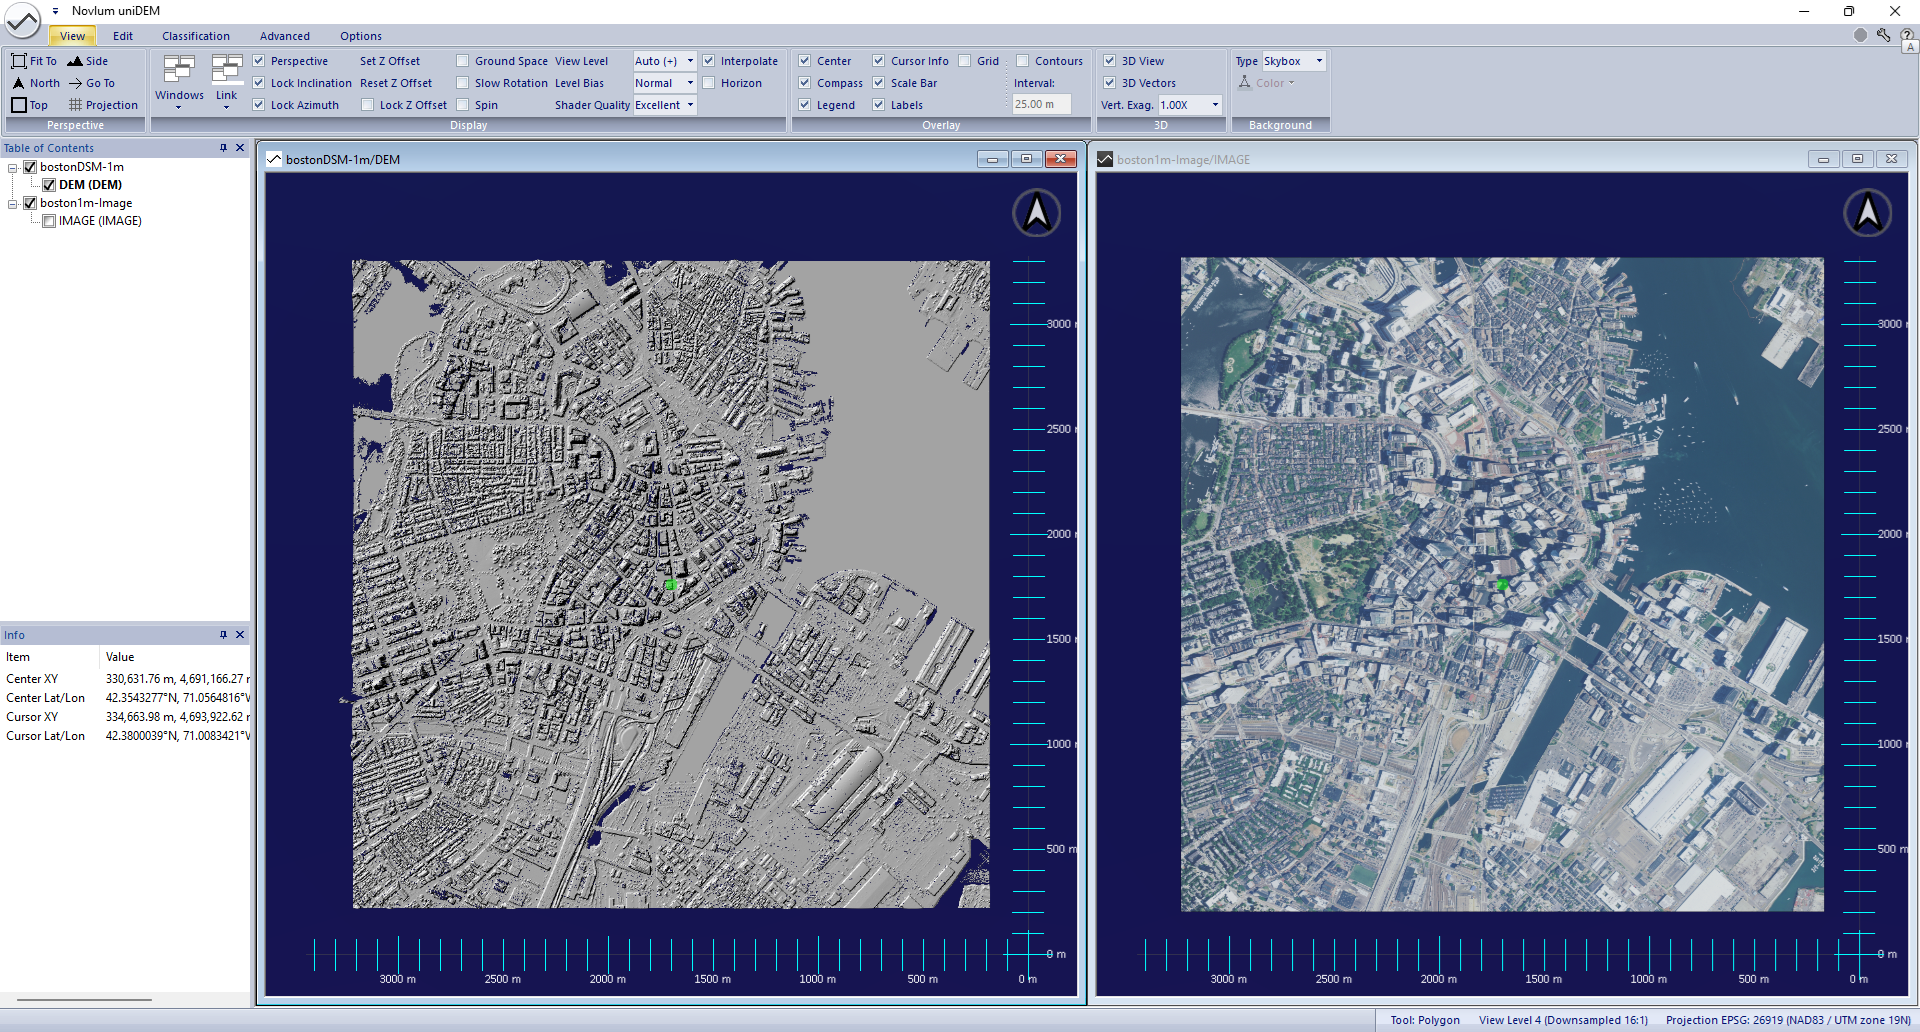Viewport: 1920px width, 1032px height.
Task: Click Tool: Polygon in status bar
Action: point(1425,1020)
